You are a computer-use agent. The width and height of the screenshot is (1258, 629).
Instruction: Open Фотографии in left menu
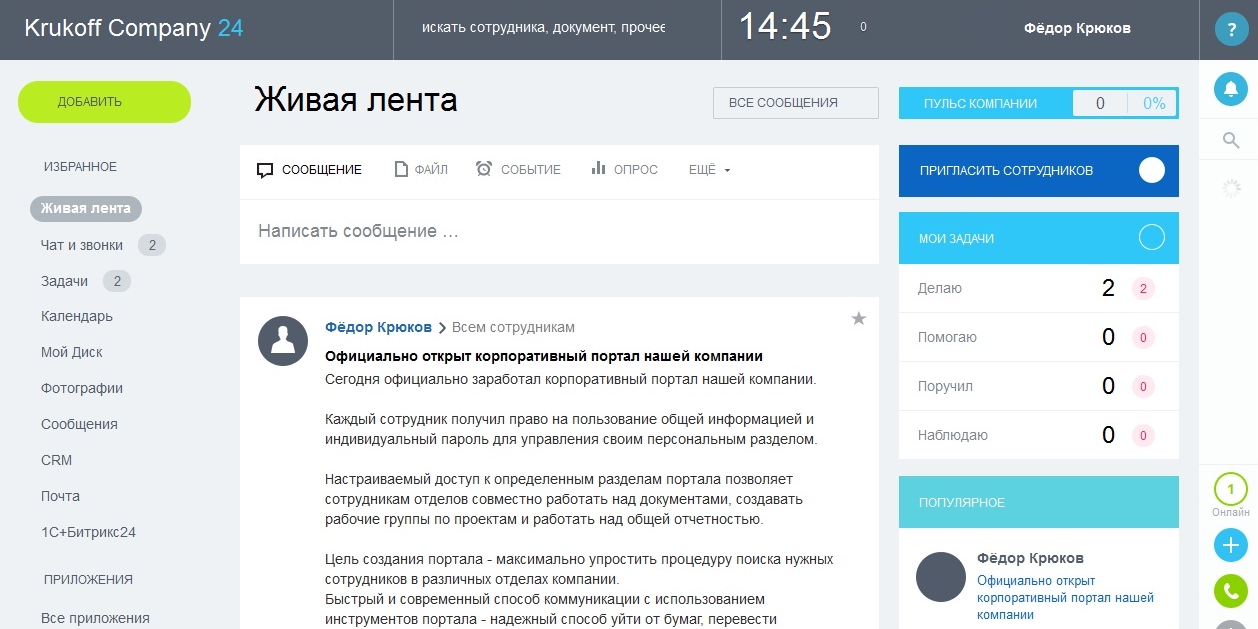pos(82,389)
